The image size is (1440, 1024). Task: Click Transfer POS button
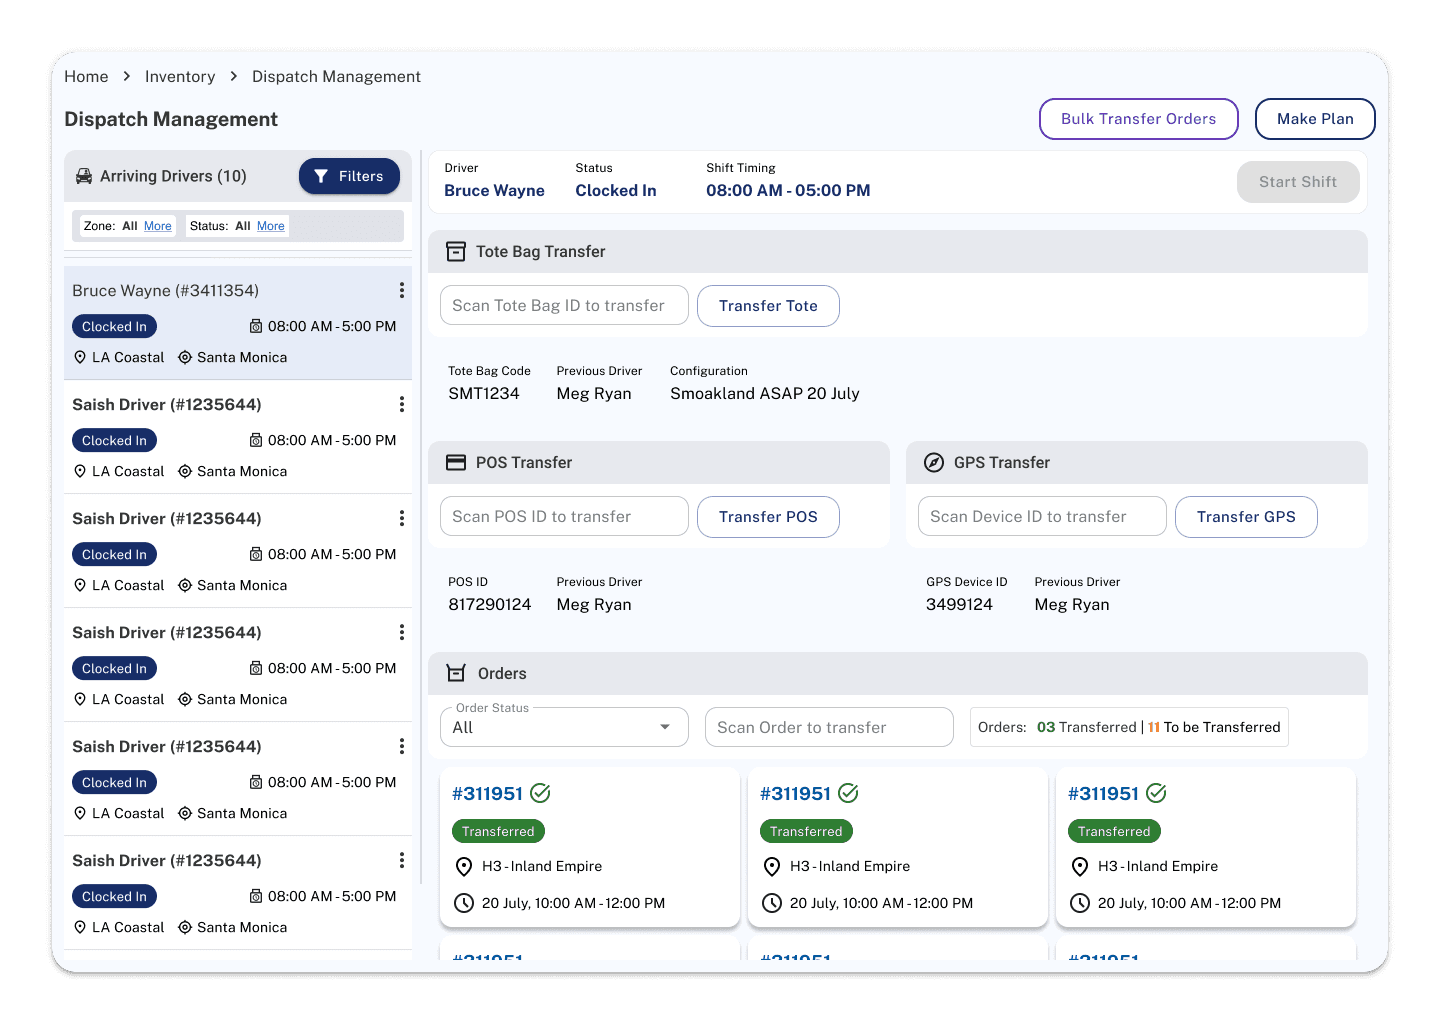point(768,517)
